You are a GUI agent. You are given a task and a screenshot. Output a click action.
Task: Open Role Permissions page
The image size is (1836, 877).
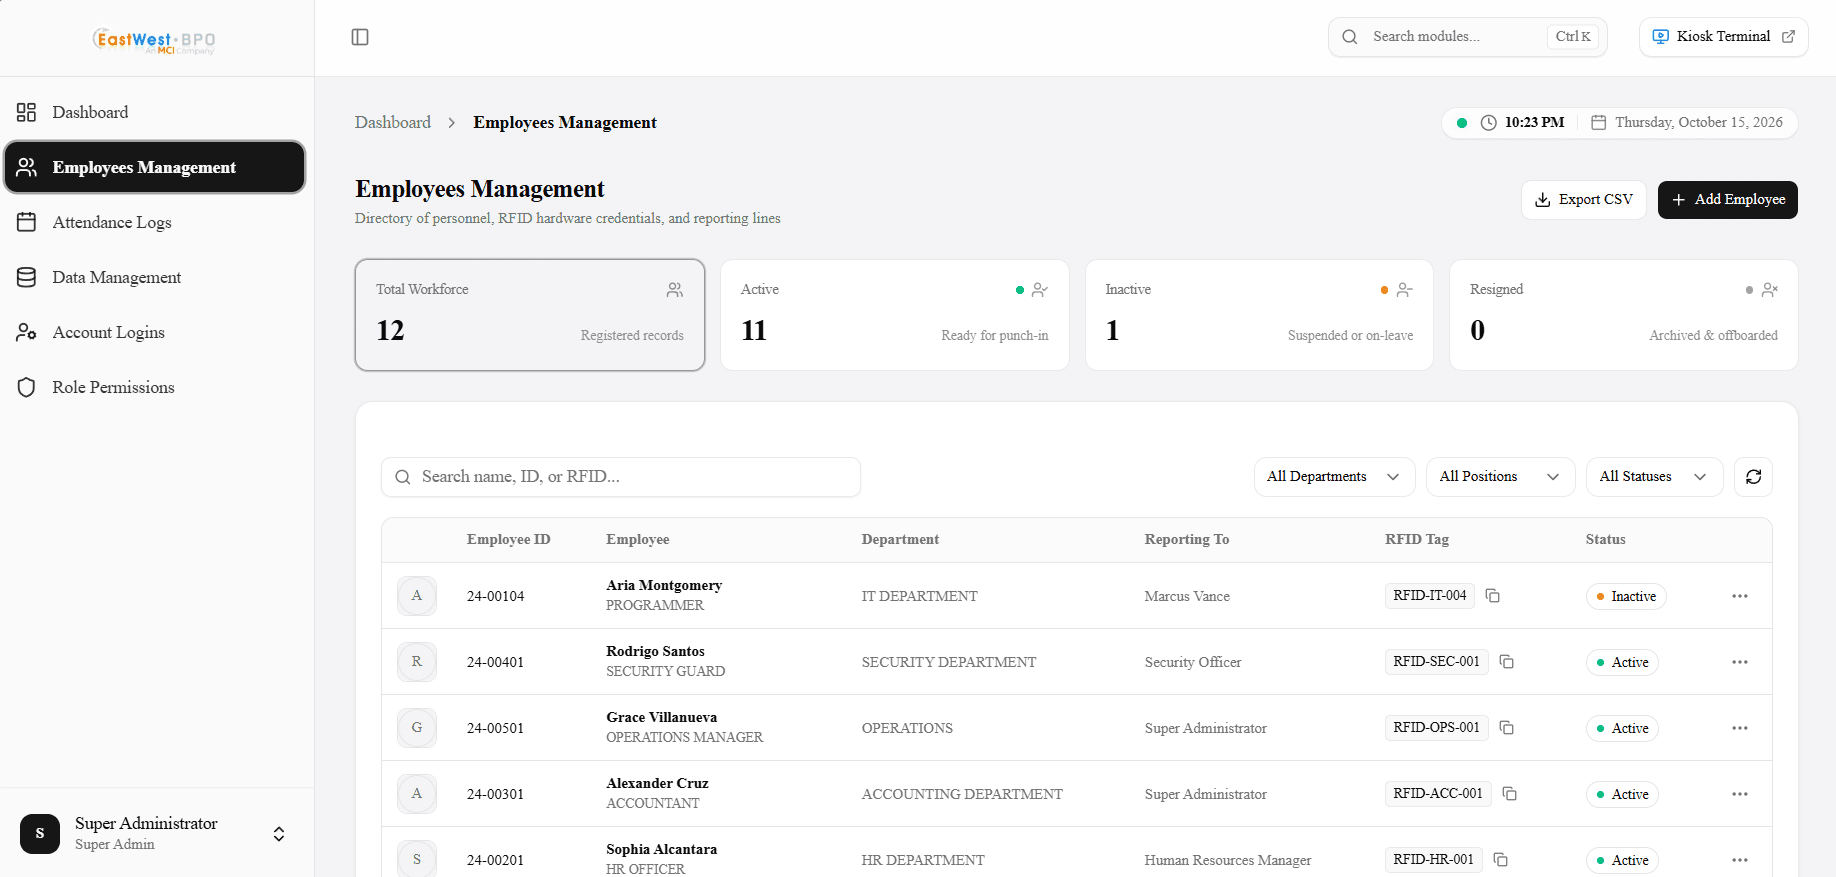pyautogui.click(x=155, y=387)
